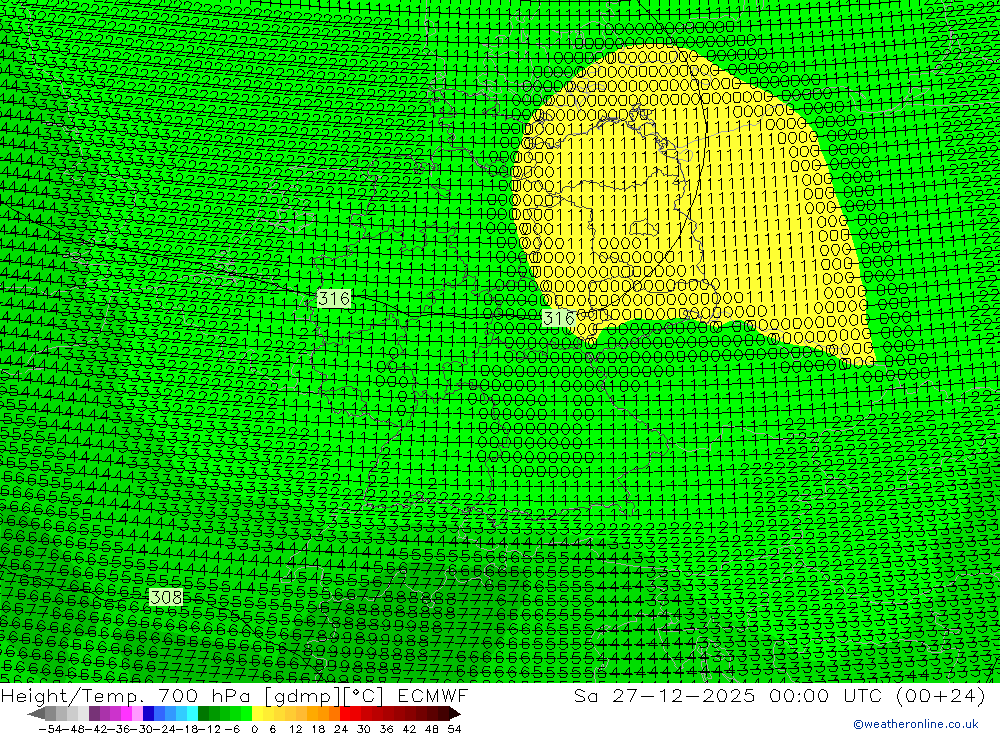Pick the dark purple swatch above -42 in legend
This screenshot has height=733, width=1000.
[x=94, y=713]
